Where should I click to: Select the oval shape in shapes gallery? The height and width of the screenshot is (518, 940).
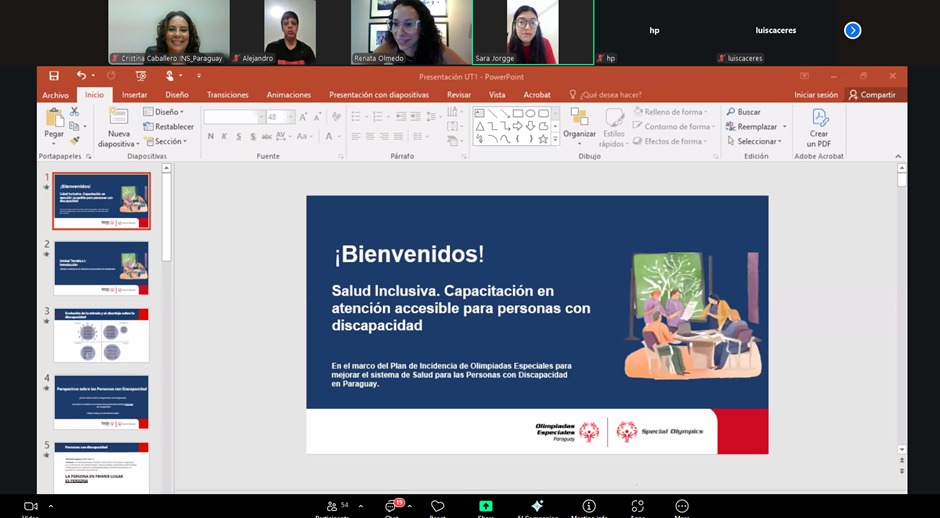[x=530, y=113]
